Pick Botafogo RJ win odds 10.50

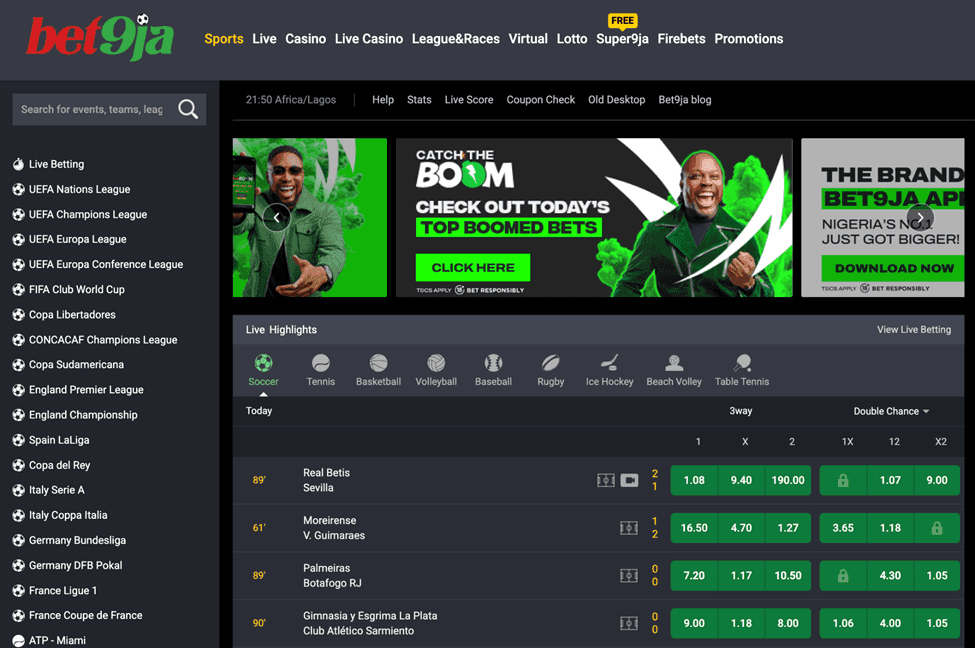point(788,576)
